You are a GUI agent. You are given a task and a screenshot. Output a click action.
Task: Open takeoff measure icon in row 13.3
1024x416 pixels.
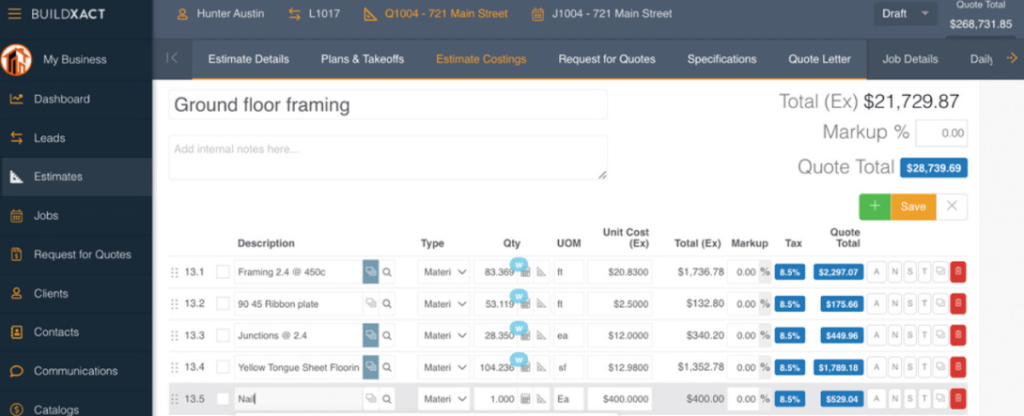click(541, 336)
